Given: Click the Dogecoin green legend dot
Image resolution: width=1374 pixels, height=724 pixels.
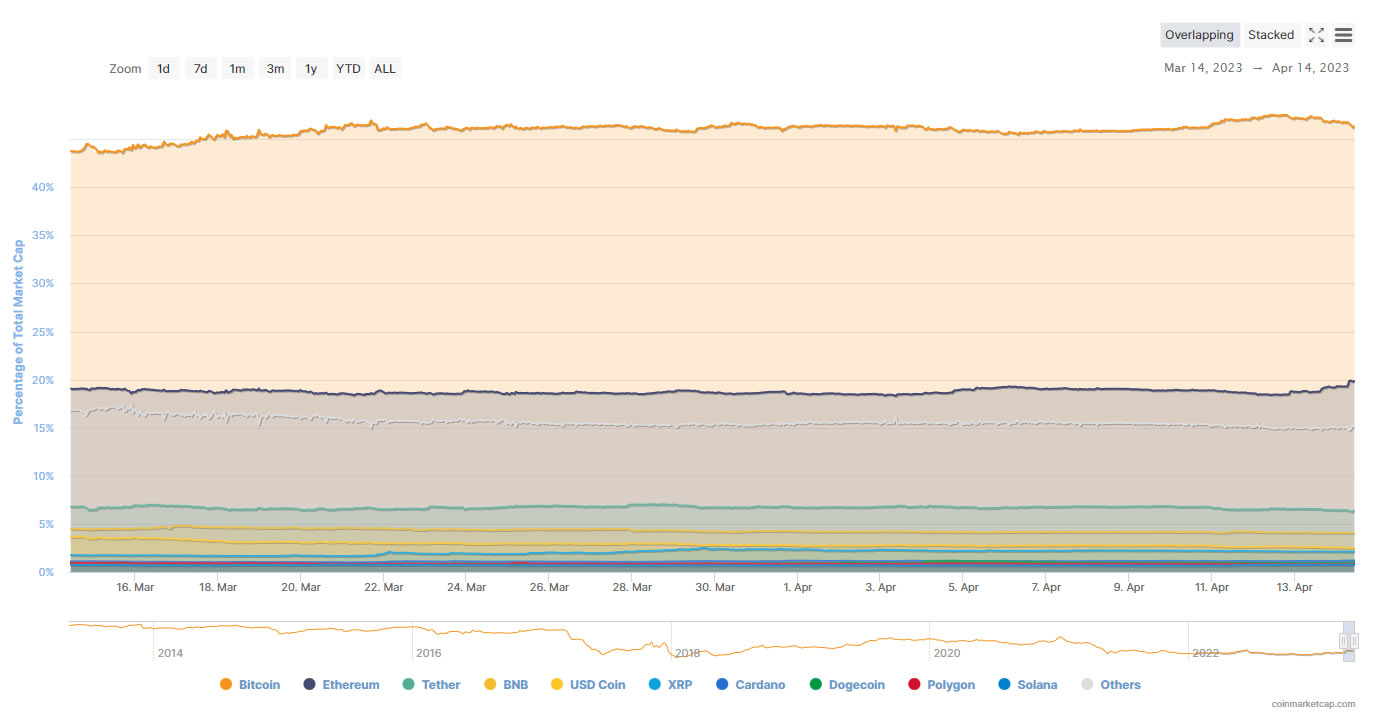Looking at the screenshot, I should point(815,685).
